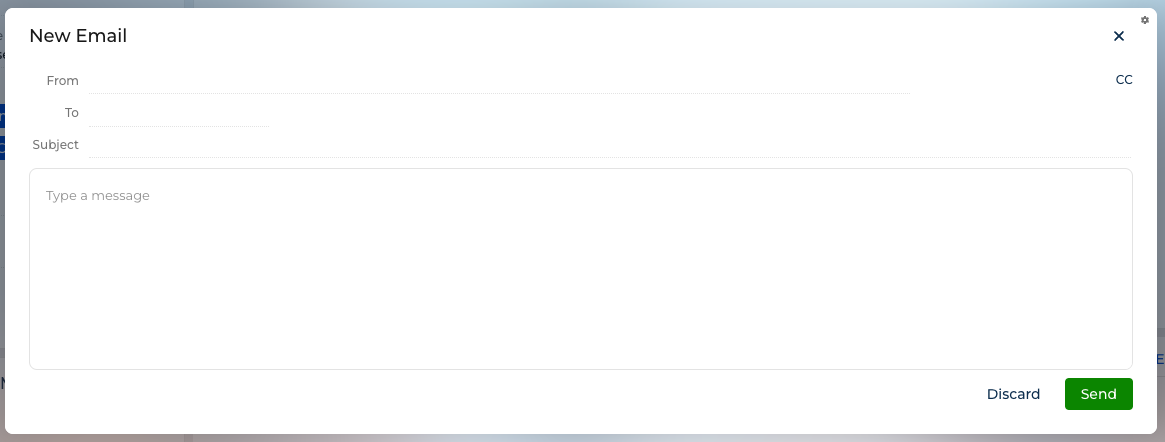1165x442 pixels.
Task: Click the From label text
Action: [62, 80]
